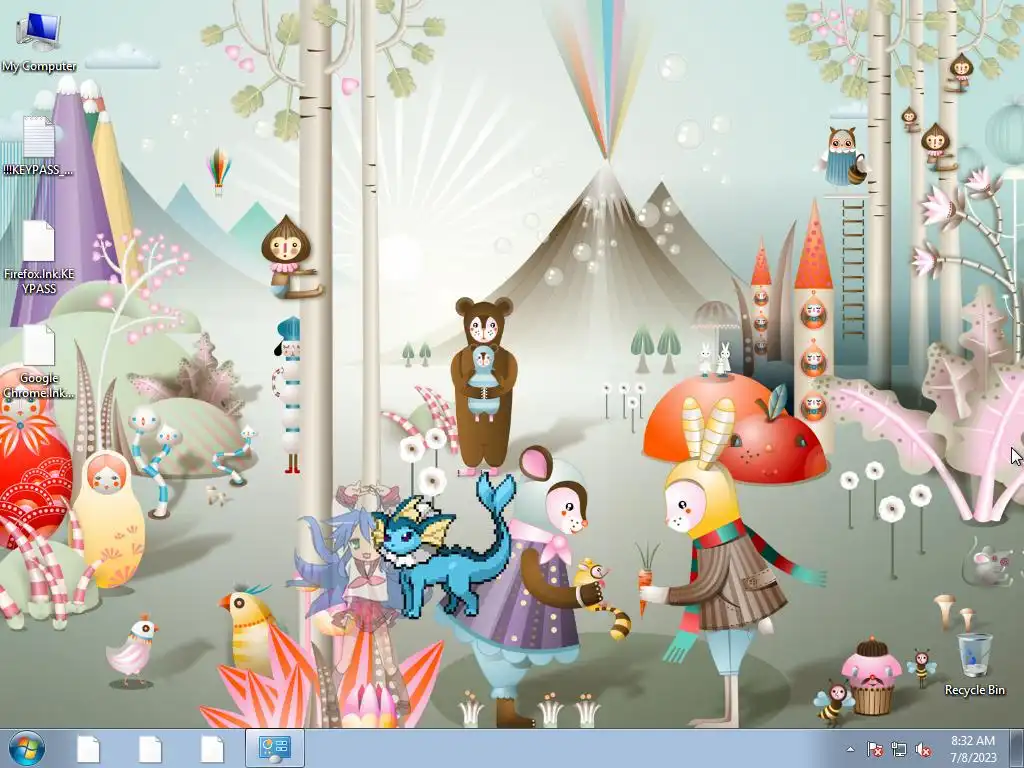The width and height of the screenshot is (1024, 768).
Task: Open the network connection tray icon
Action: click(899, 749)
